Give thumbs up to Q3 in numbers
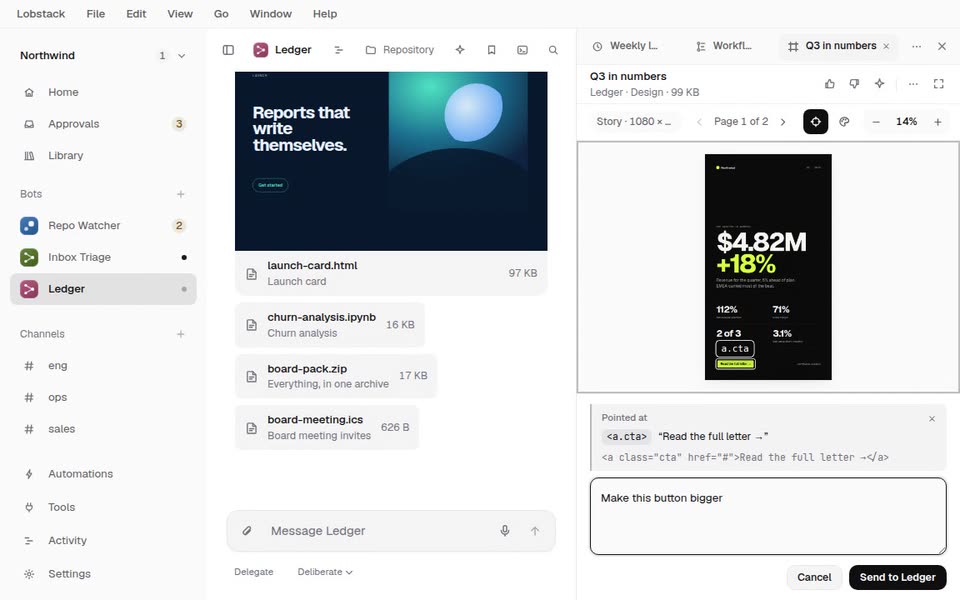The image size is (960, 600). [830, 84]
